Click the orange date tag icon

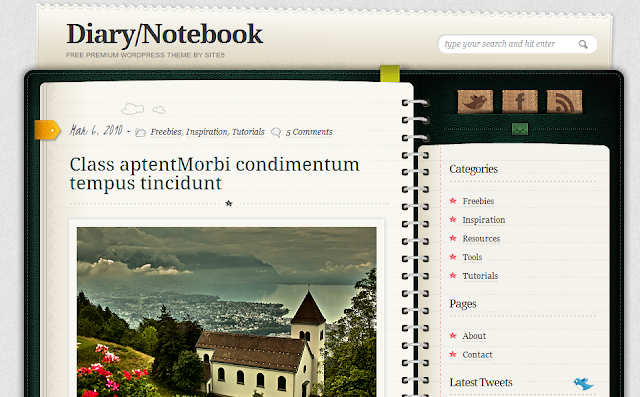[47, 130]
